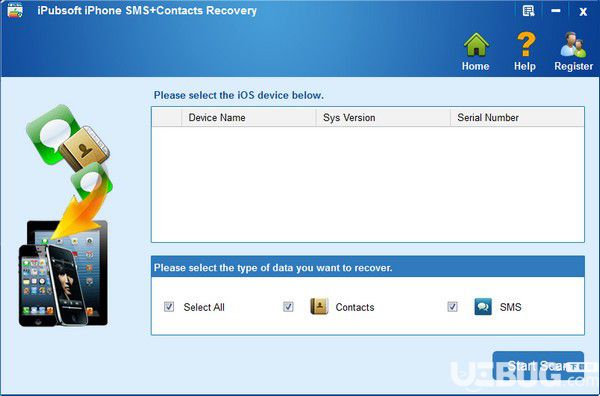Uncheck the Contacts checkbox
The width and height of the screenshot is (600, 396).
coord(288,306)
